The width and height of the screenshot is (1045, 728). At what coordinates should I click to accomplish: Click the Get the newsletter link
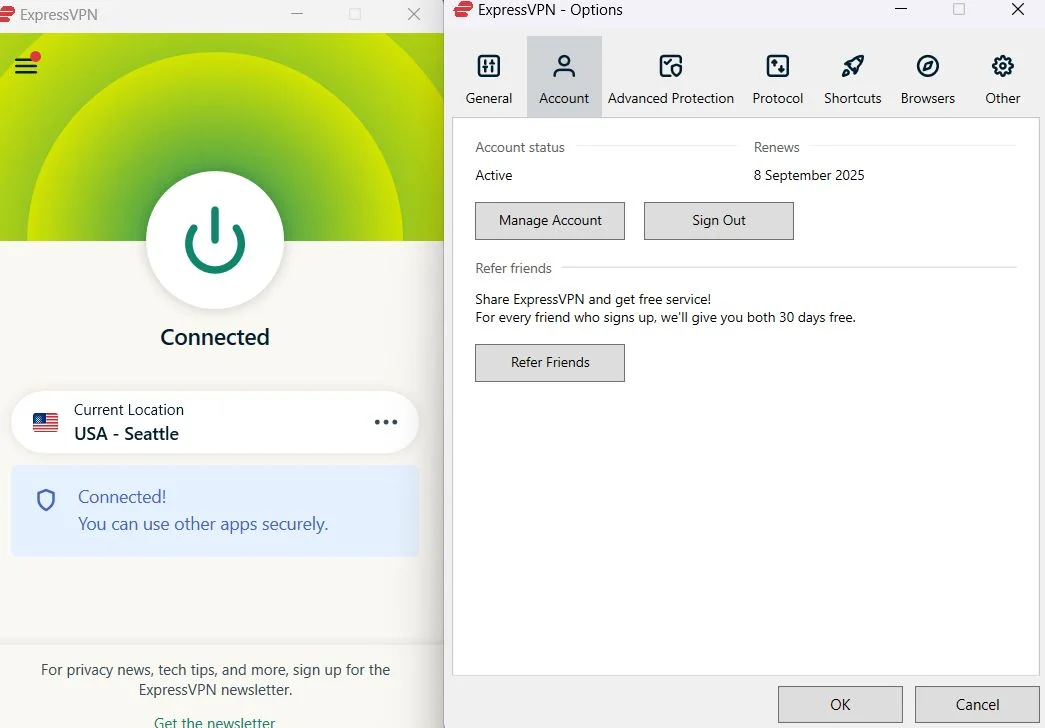coord(215,721)
